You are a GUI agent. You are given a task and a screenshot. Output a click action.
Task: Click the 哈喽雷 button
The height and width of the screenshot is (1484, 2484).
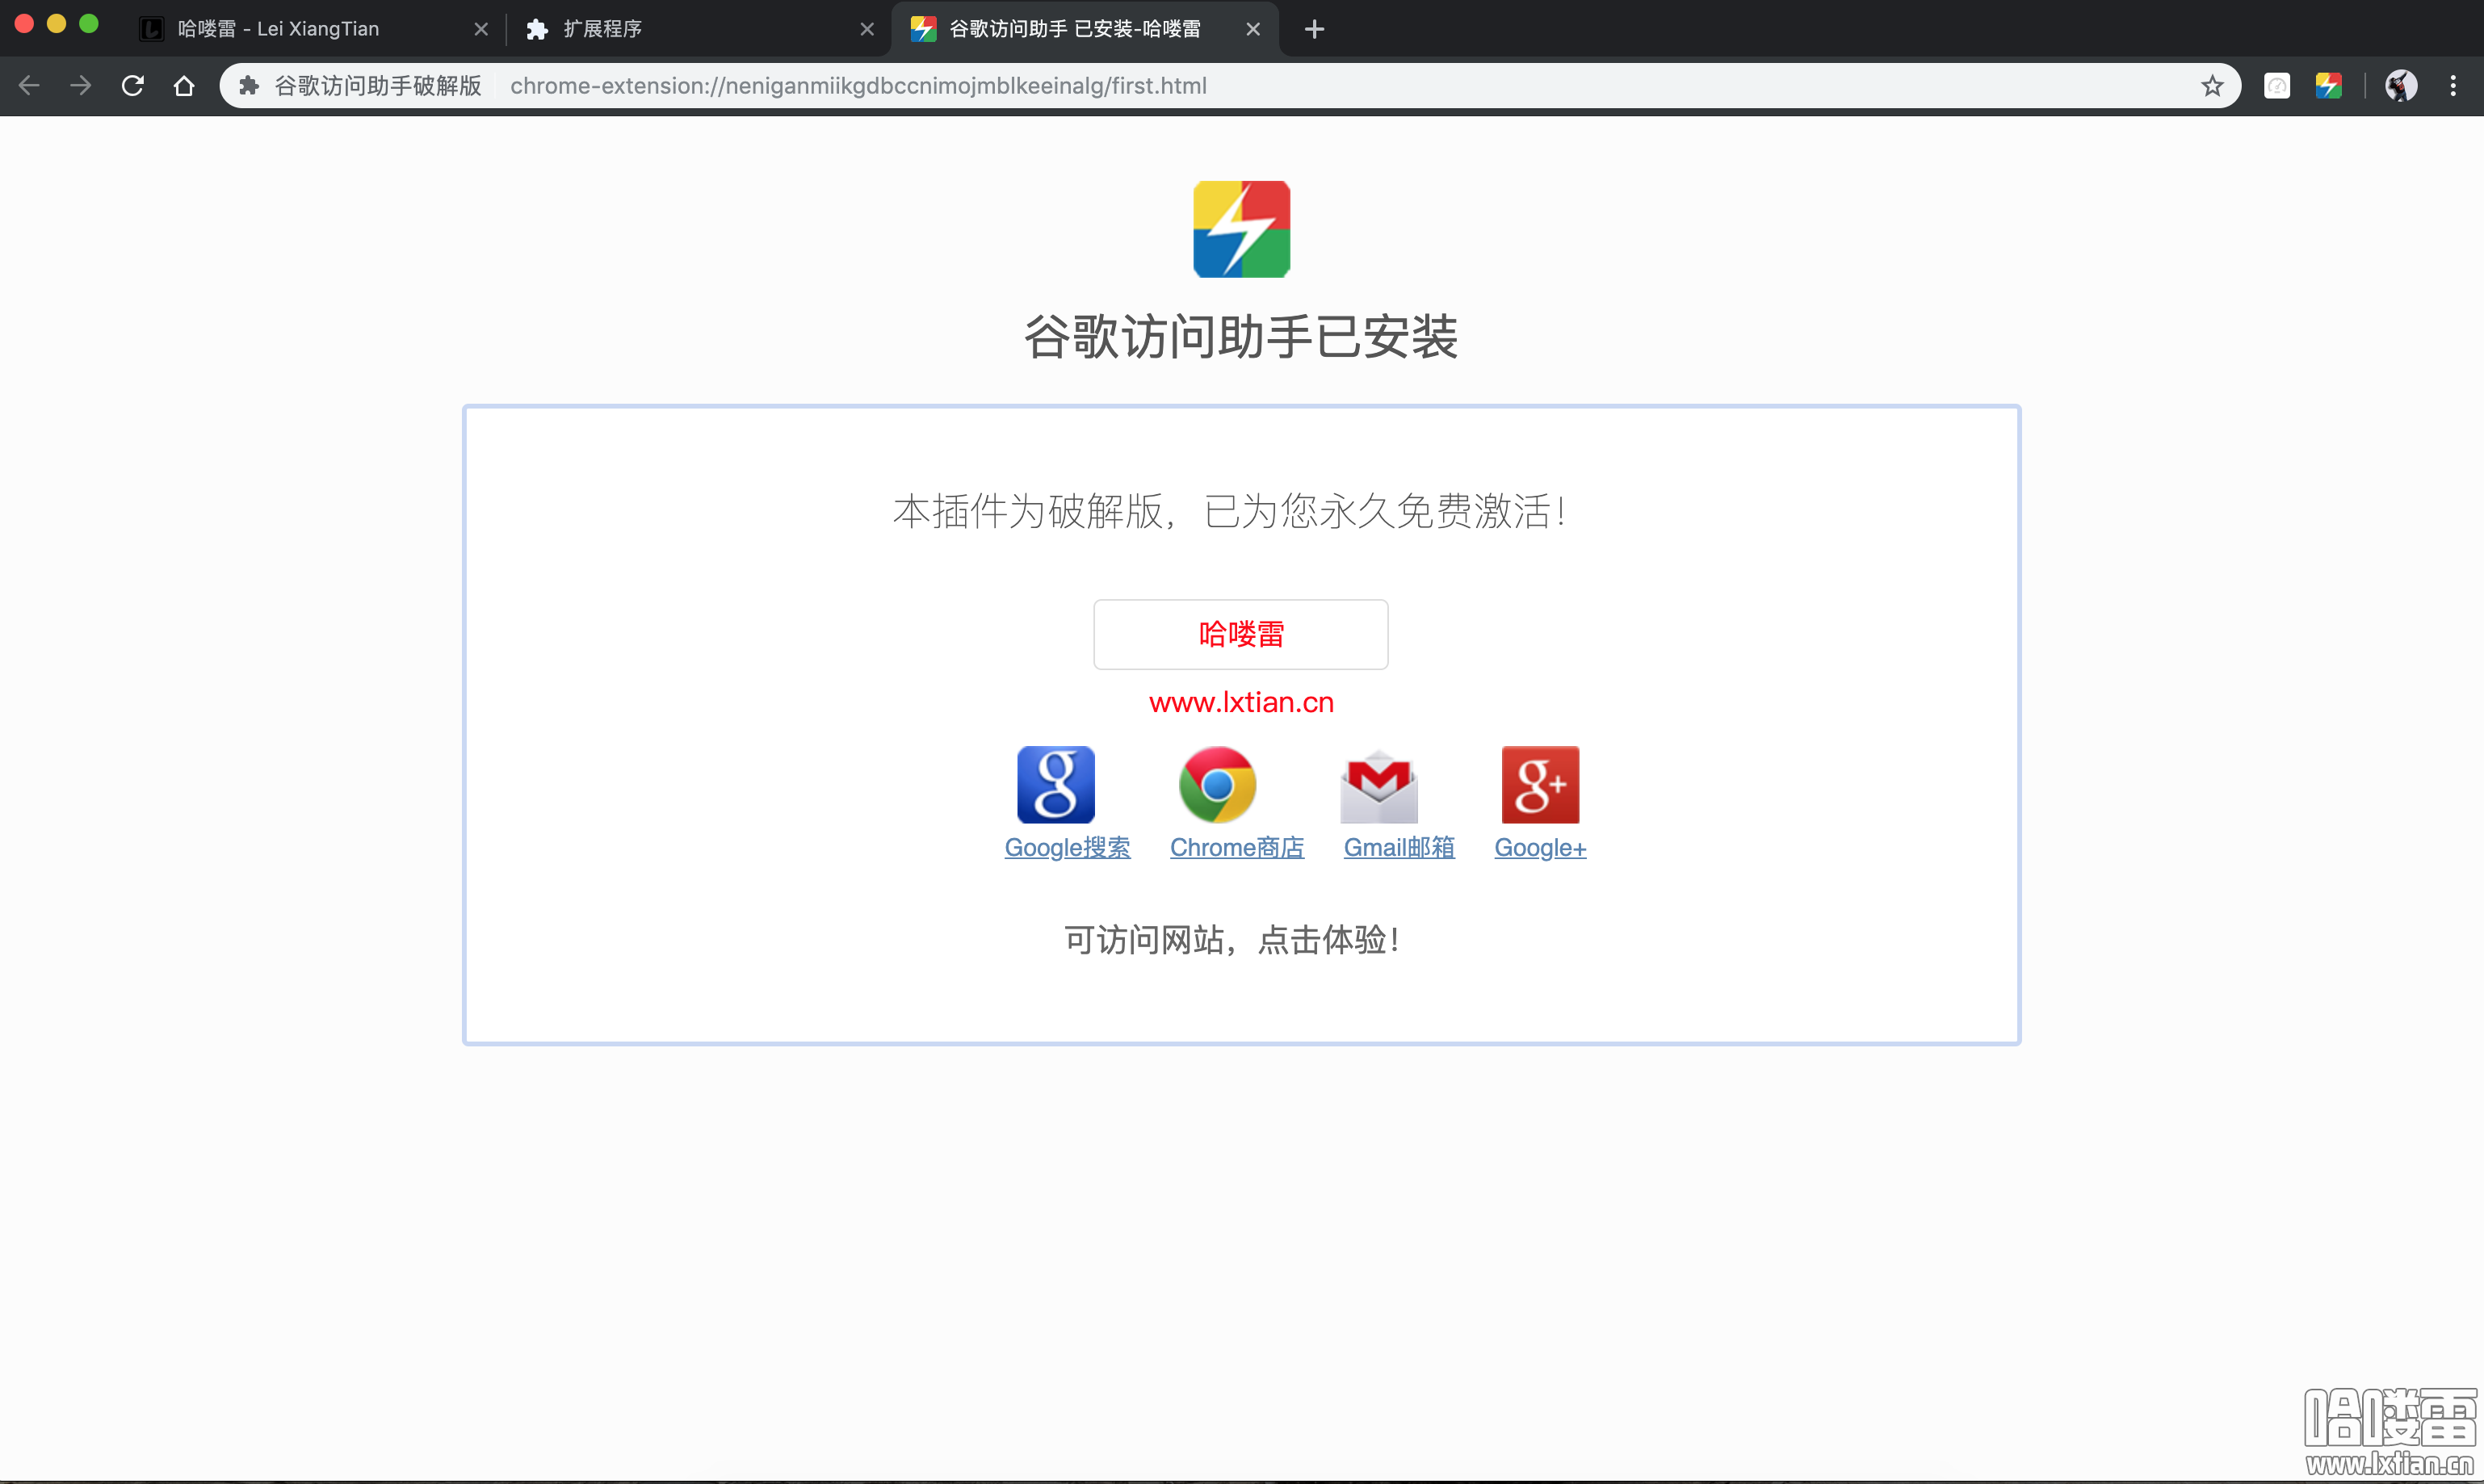(x=1241, y=634)
